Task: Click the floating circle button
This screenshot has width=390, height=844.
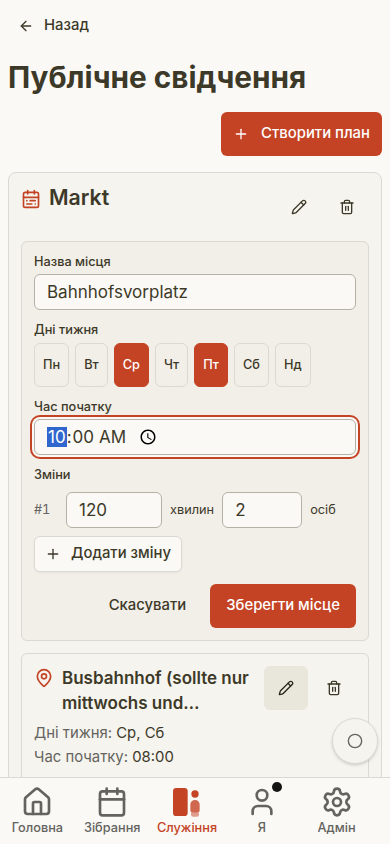Action: point(355,741)
